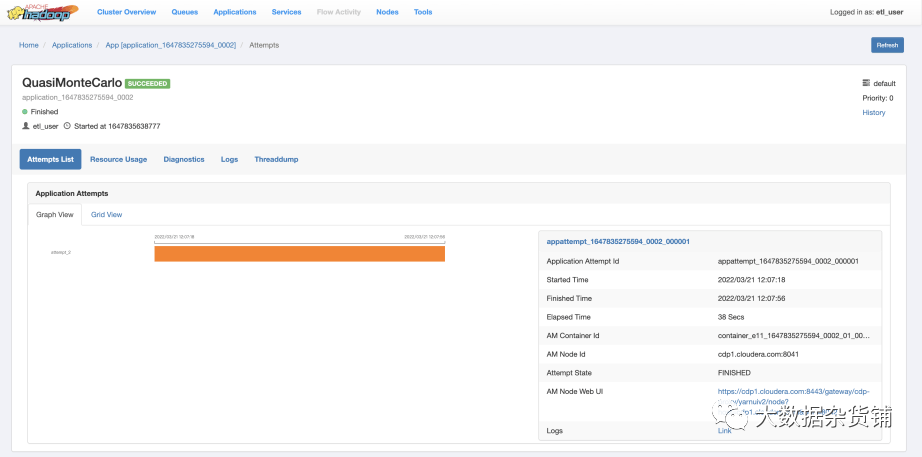Click the Refresh button

[887, 45]
